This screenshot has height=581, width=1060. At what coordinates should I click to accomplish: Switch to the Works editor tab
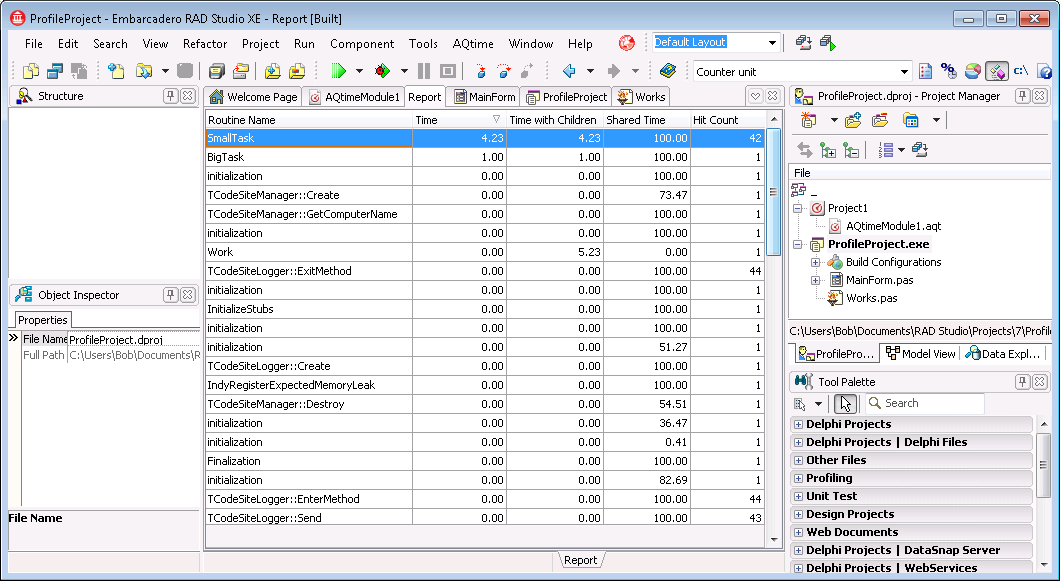click(642, 97)
